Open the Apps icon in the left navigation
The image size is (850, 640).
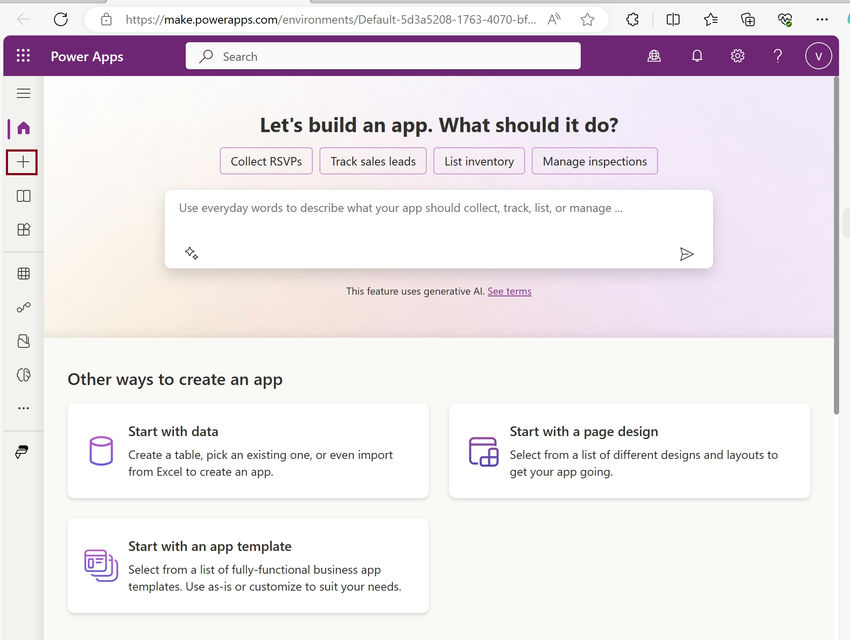(x=22, y=229)
